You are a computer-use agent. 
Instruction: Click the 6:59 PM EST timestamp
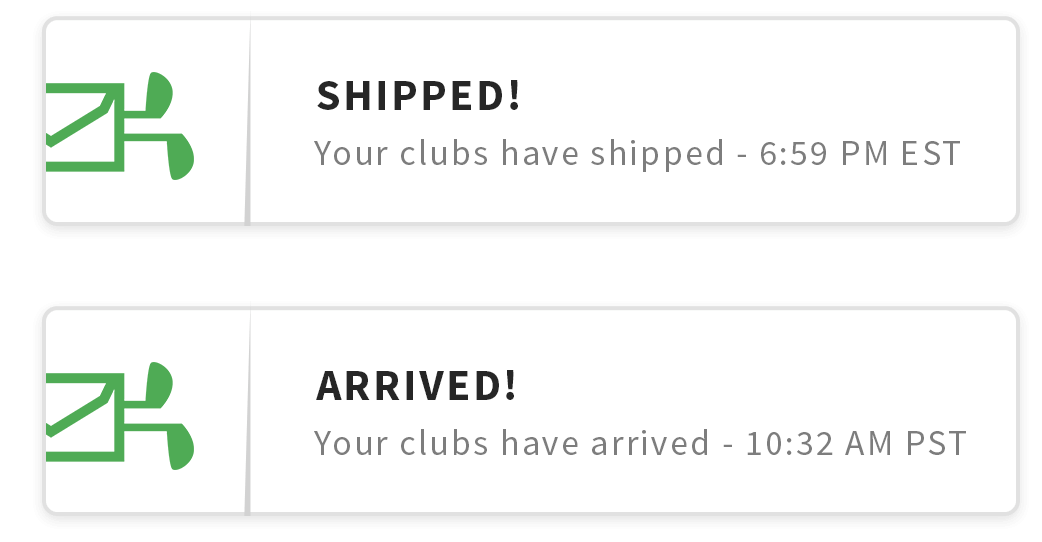(860, 153)
